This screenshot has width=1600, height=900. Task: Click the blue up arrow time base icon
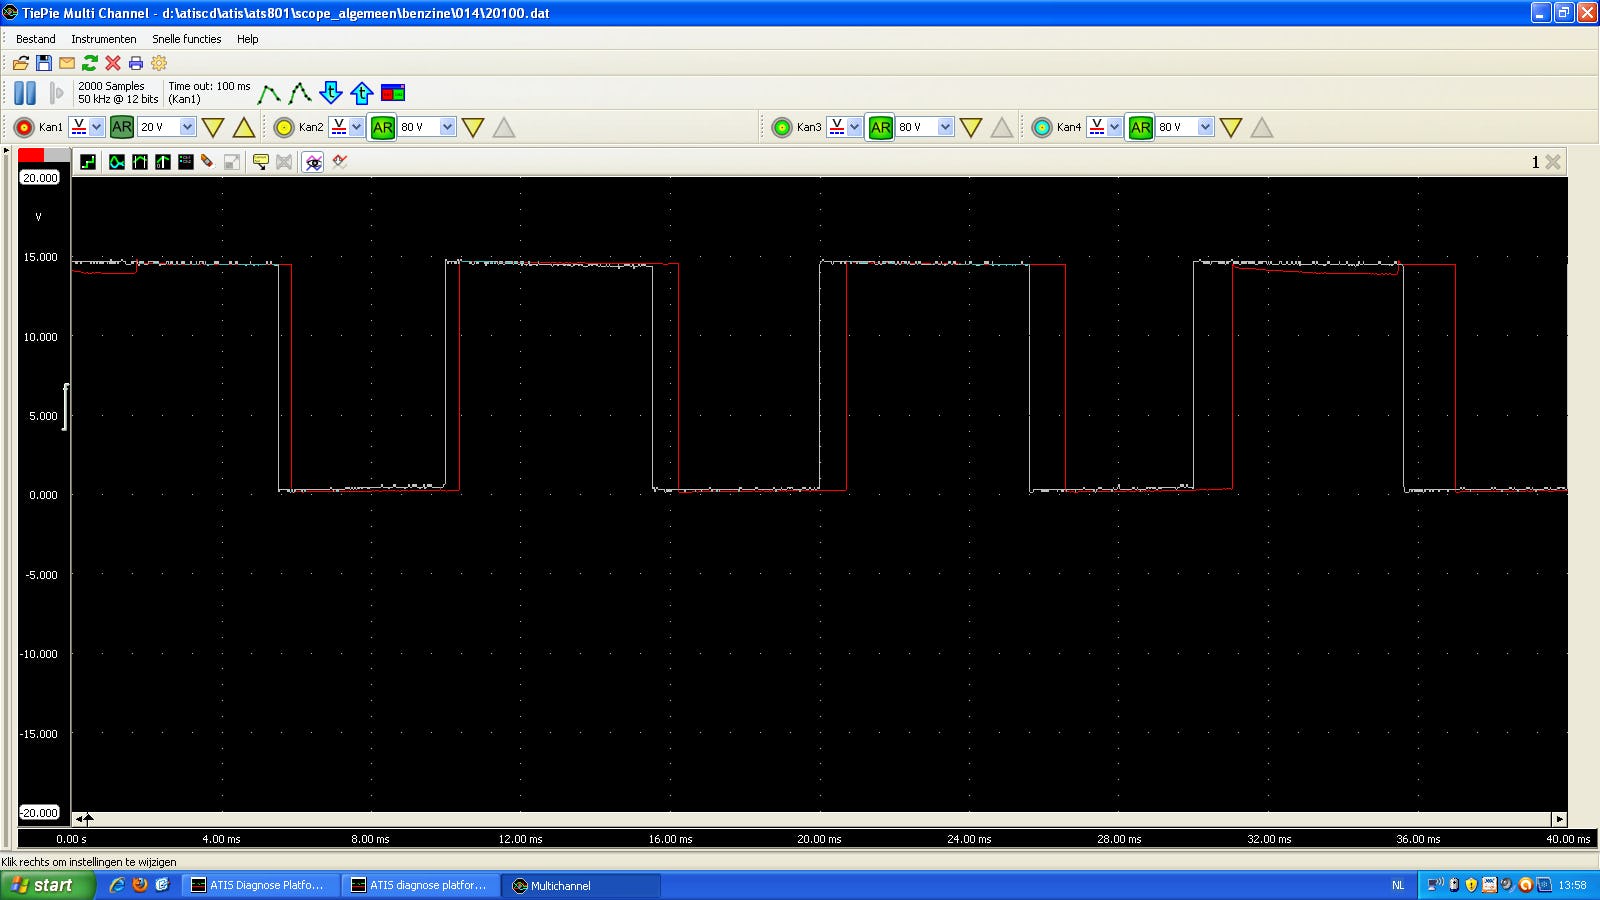click(x=362, y=93)
